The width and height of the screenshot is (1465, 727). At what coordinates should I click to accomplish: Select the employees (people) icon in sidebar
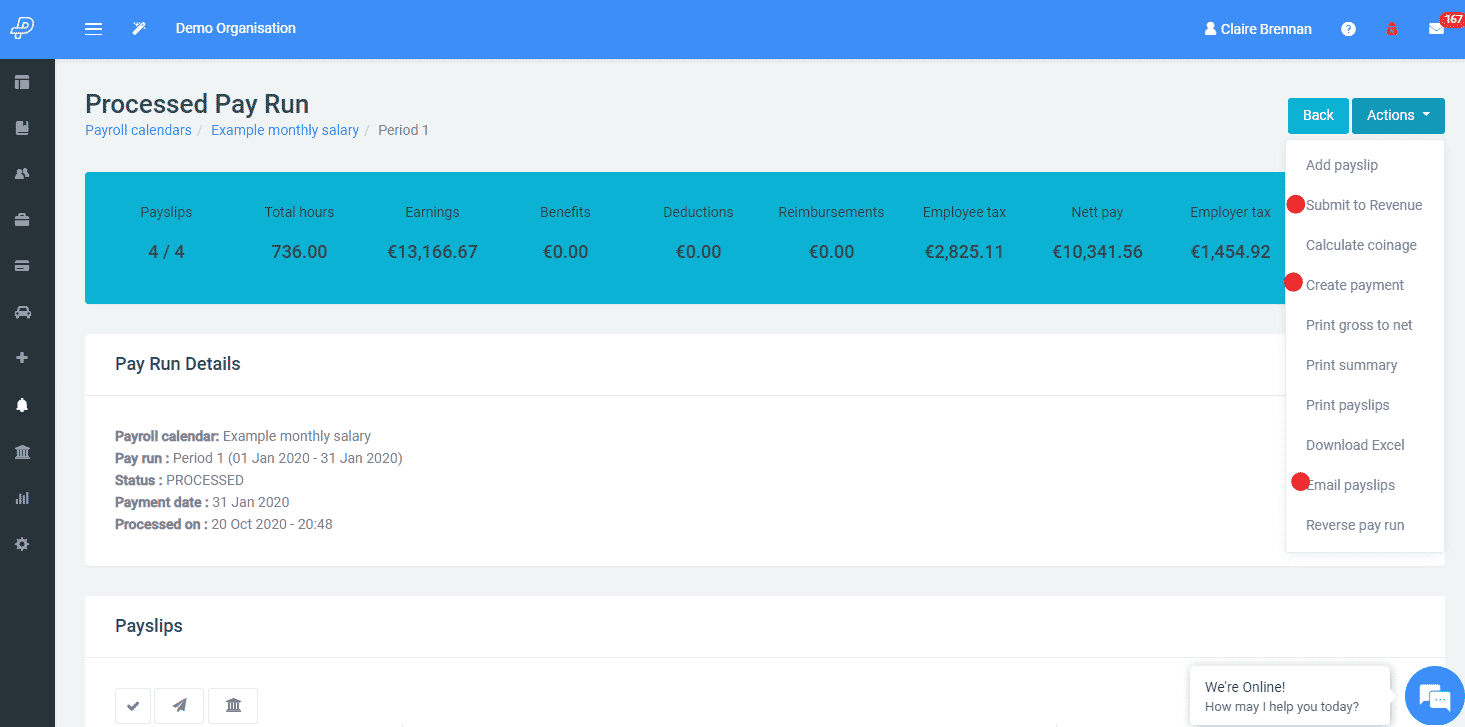point(22,173)
